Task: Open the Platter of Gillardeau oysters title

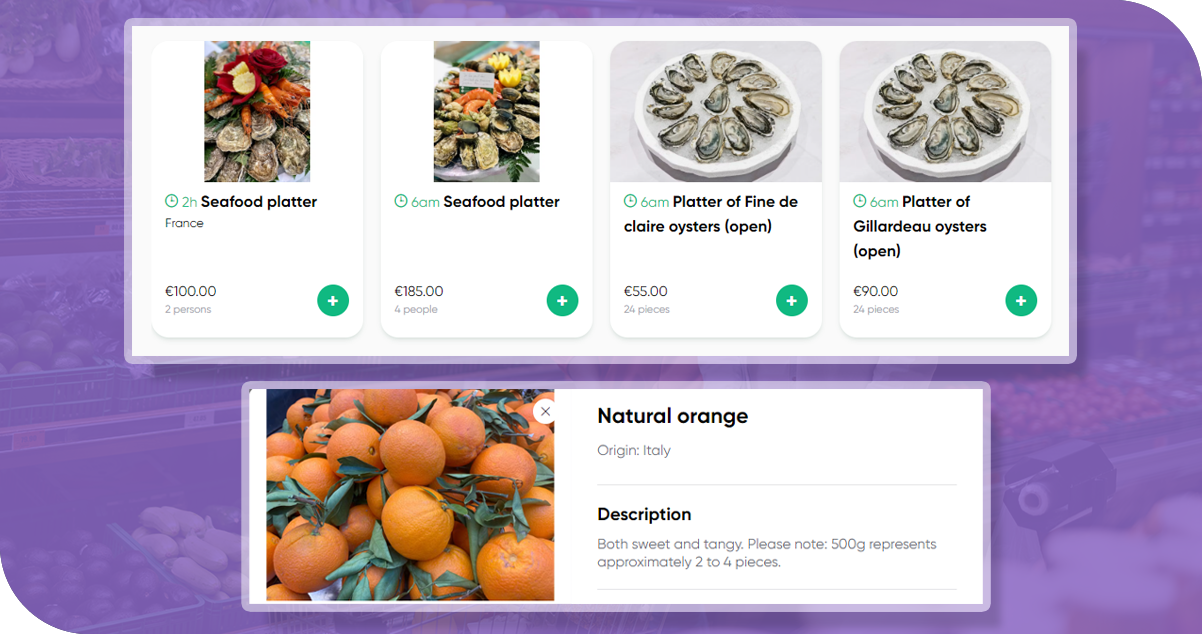Action: [x=920, y=226]
